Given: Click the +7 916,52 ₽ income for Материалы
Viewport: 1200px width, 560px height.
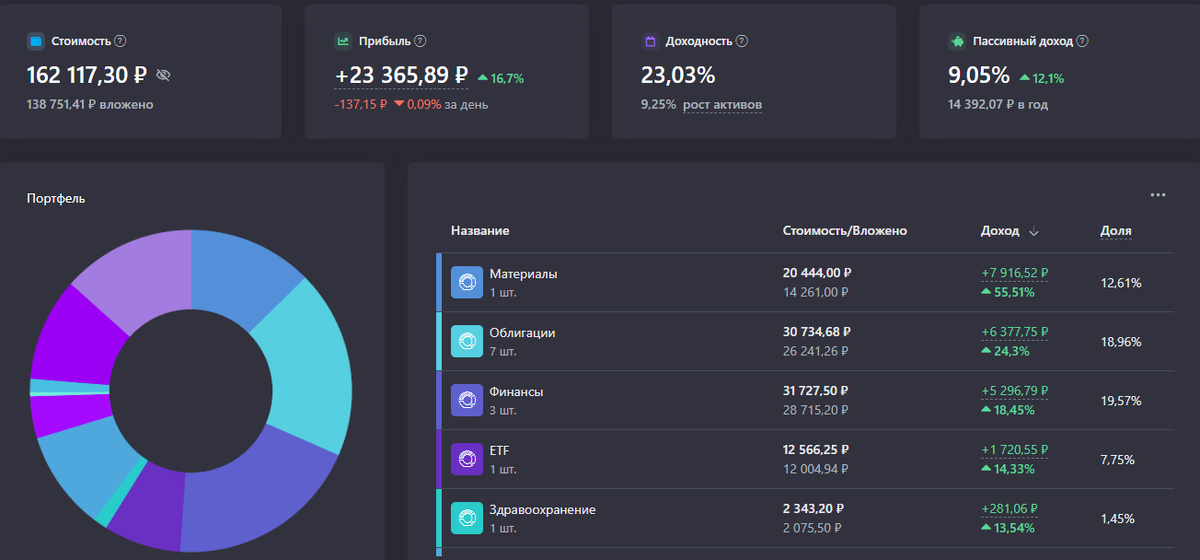Looking at the screenshot, I should click(x=1015, y=273).
